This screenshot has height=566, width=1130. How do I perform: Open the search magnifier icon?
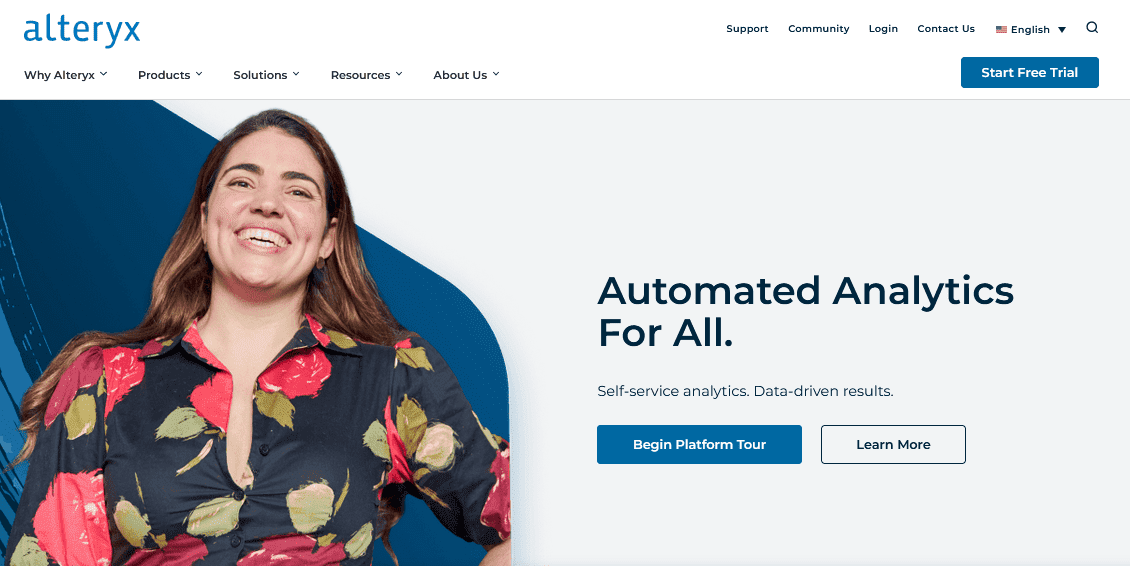click(1092, 28)
